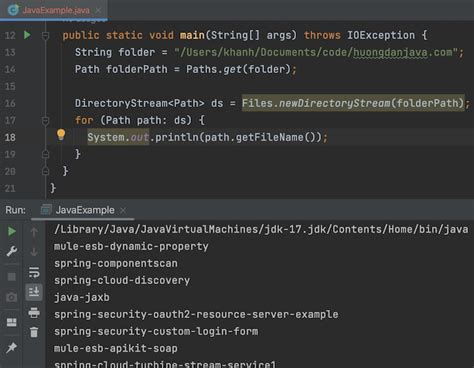
Task: Pin the Run tab with pin icon
Action: (x=12, y=348)
